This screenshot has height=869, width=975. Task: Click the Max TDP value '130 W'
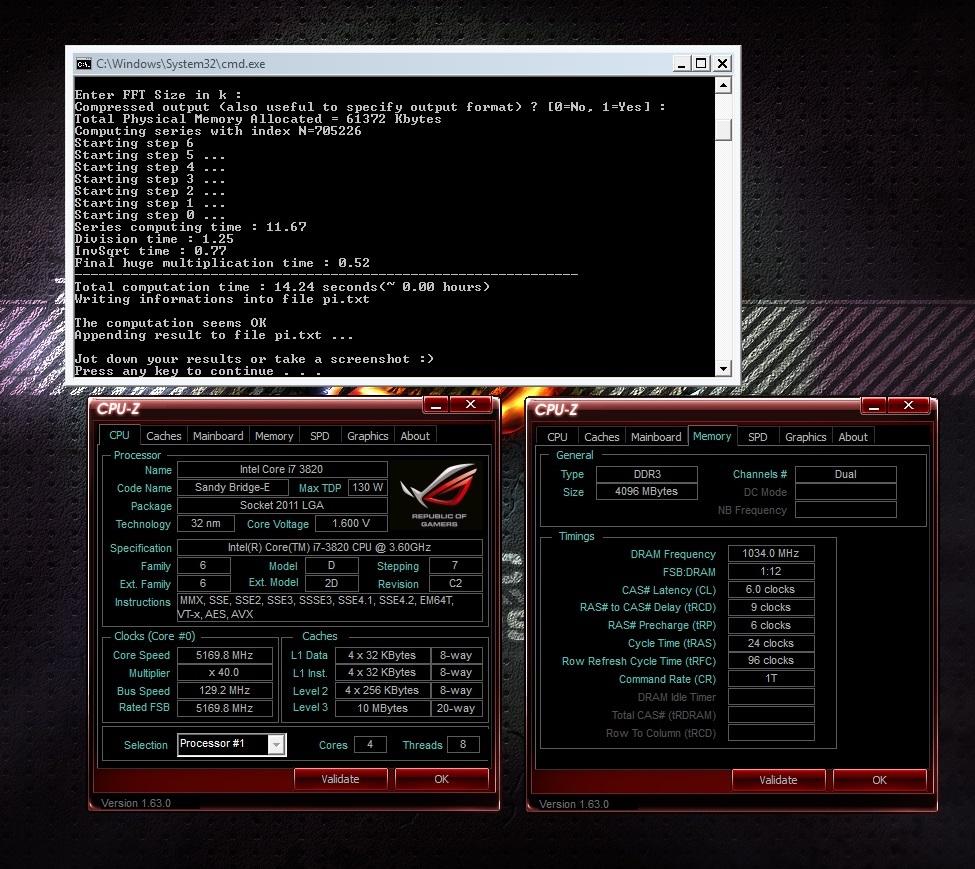click(367, 487)
